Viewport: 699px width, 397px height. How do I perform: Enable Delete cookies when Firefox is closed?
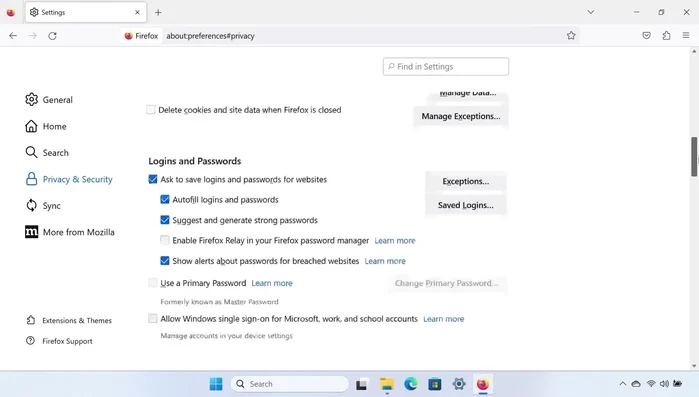click(151, 110)
